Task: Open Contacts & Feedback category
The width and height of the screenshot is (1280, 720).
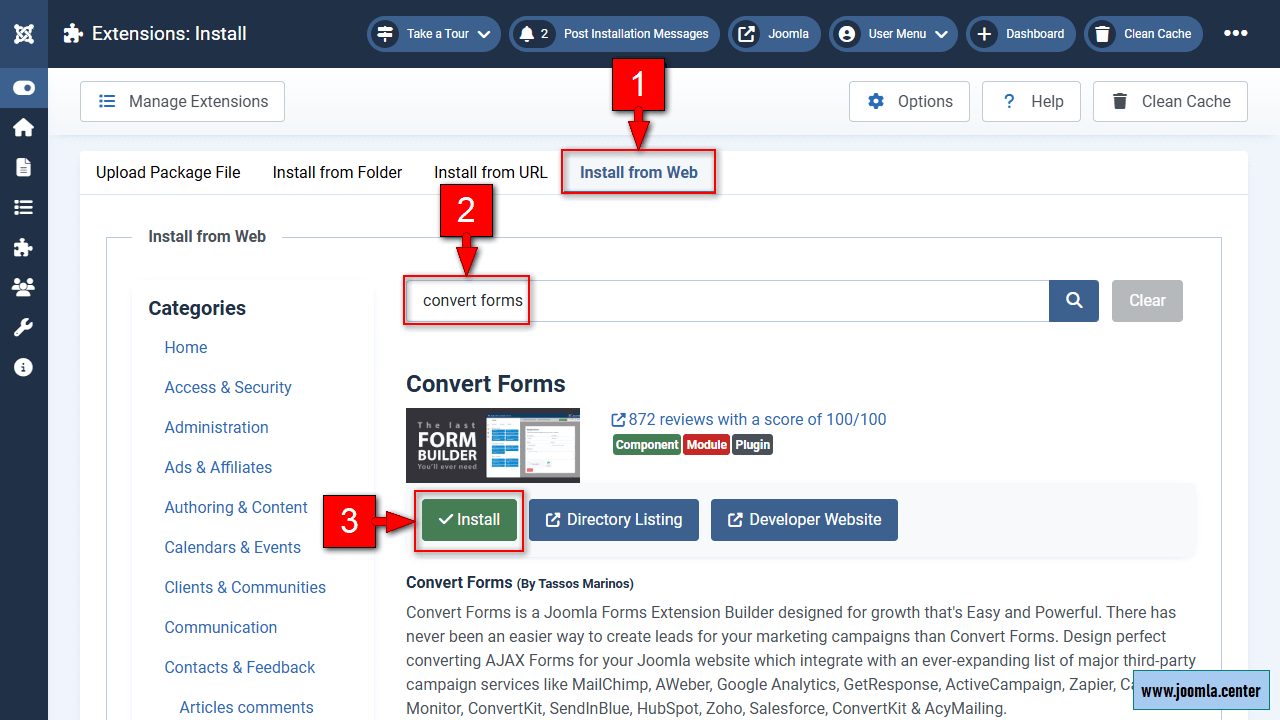Action: (240, 667)
